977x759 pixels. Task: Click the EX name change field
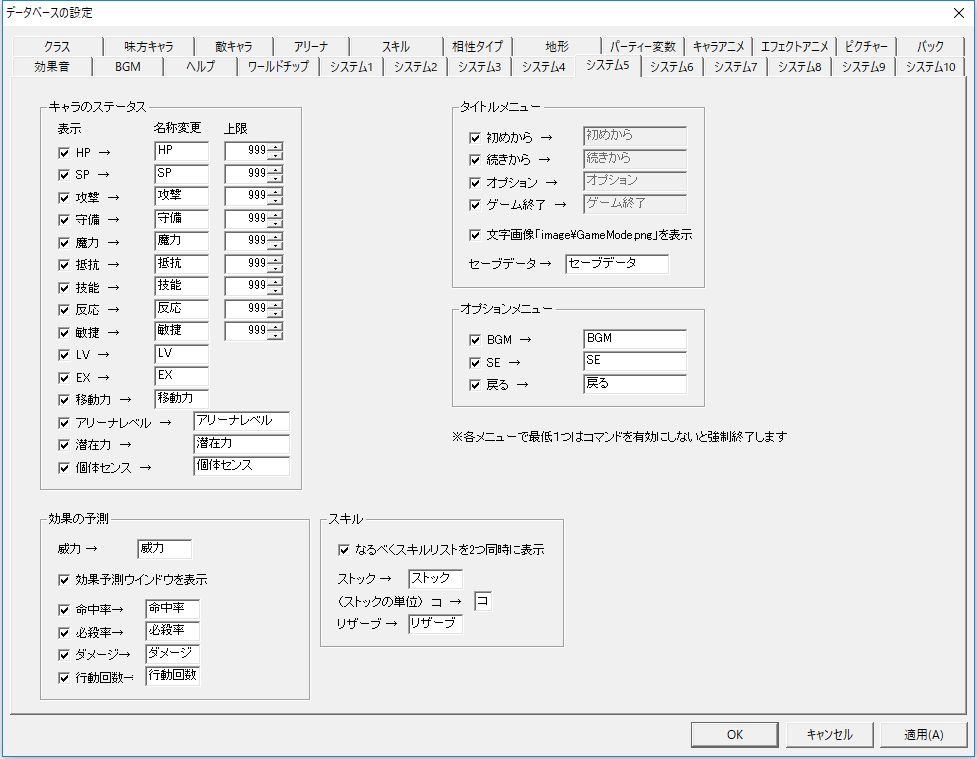click(181, 376)
